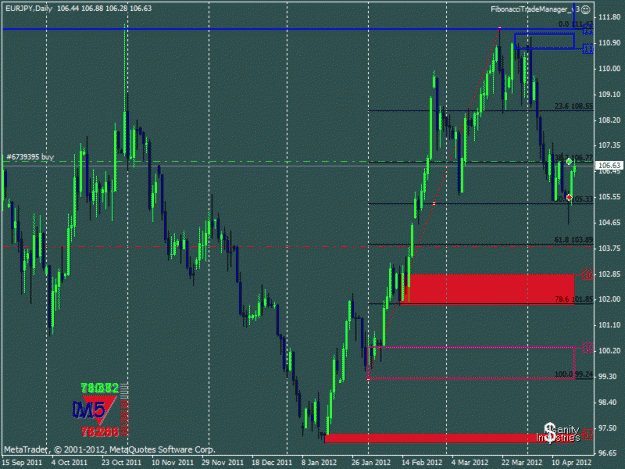The image size is (625, 469).
Task: Select the 38.2 106.77 Fibonacci level label
Action: click(574, 158)
